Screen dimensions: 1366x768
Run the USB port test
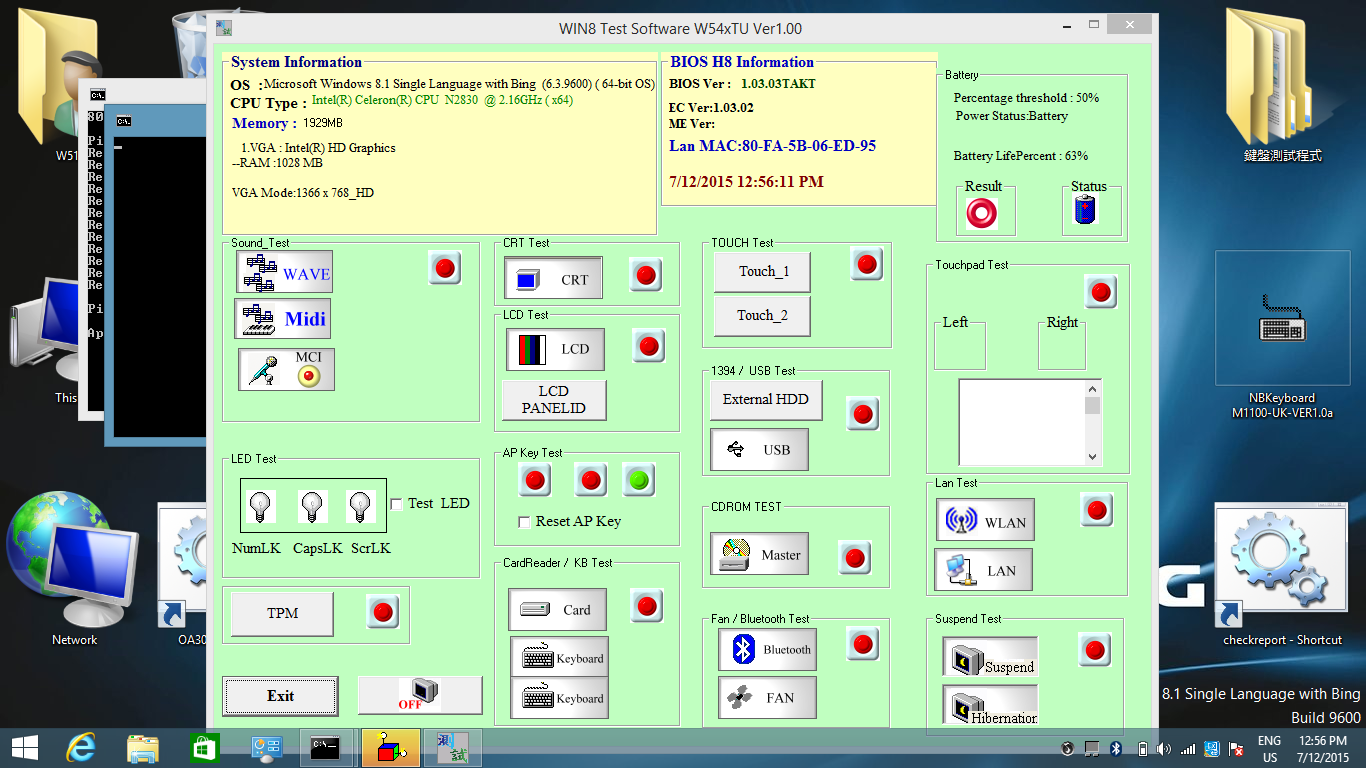[759, 450]
